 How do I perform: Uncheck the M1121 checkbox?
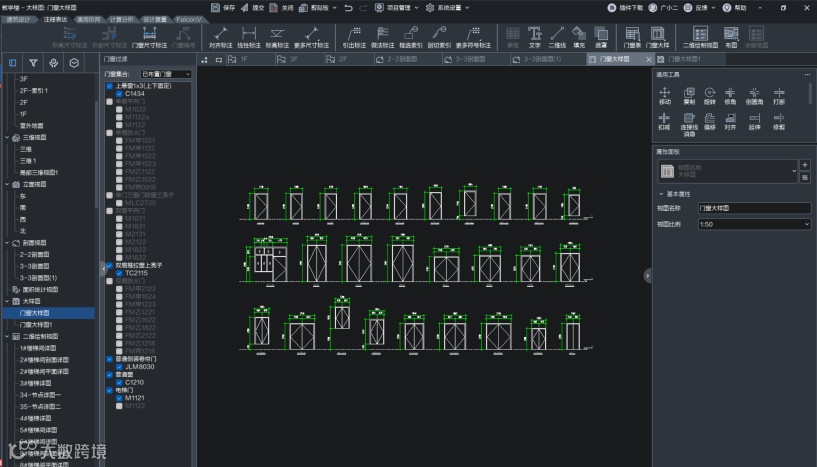pyautogui.click(x=119, y=398)
